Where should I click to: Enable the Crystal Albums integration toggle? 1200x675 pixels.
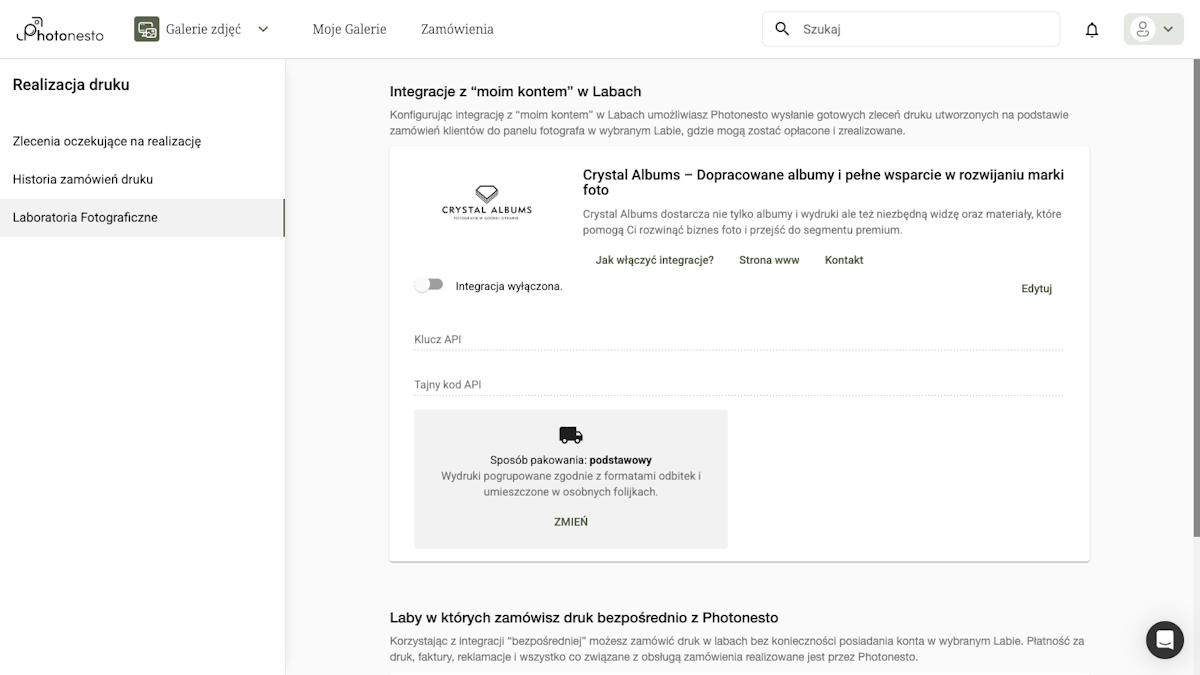428,284
